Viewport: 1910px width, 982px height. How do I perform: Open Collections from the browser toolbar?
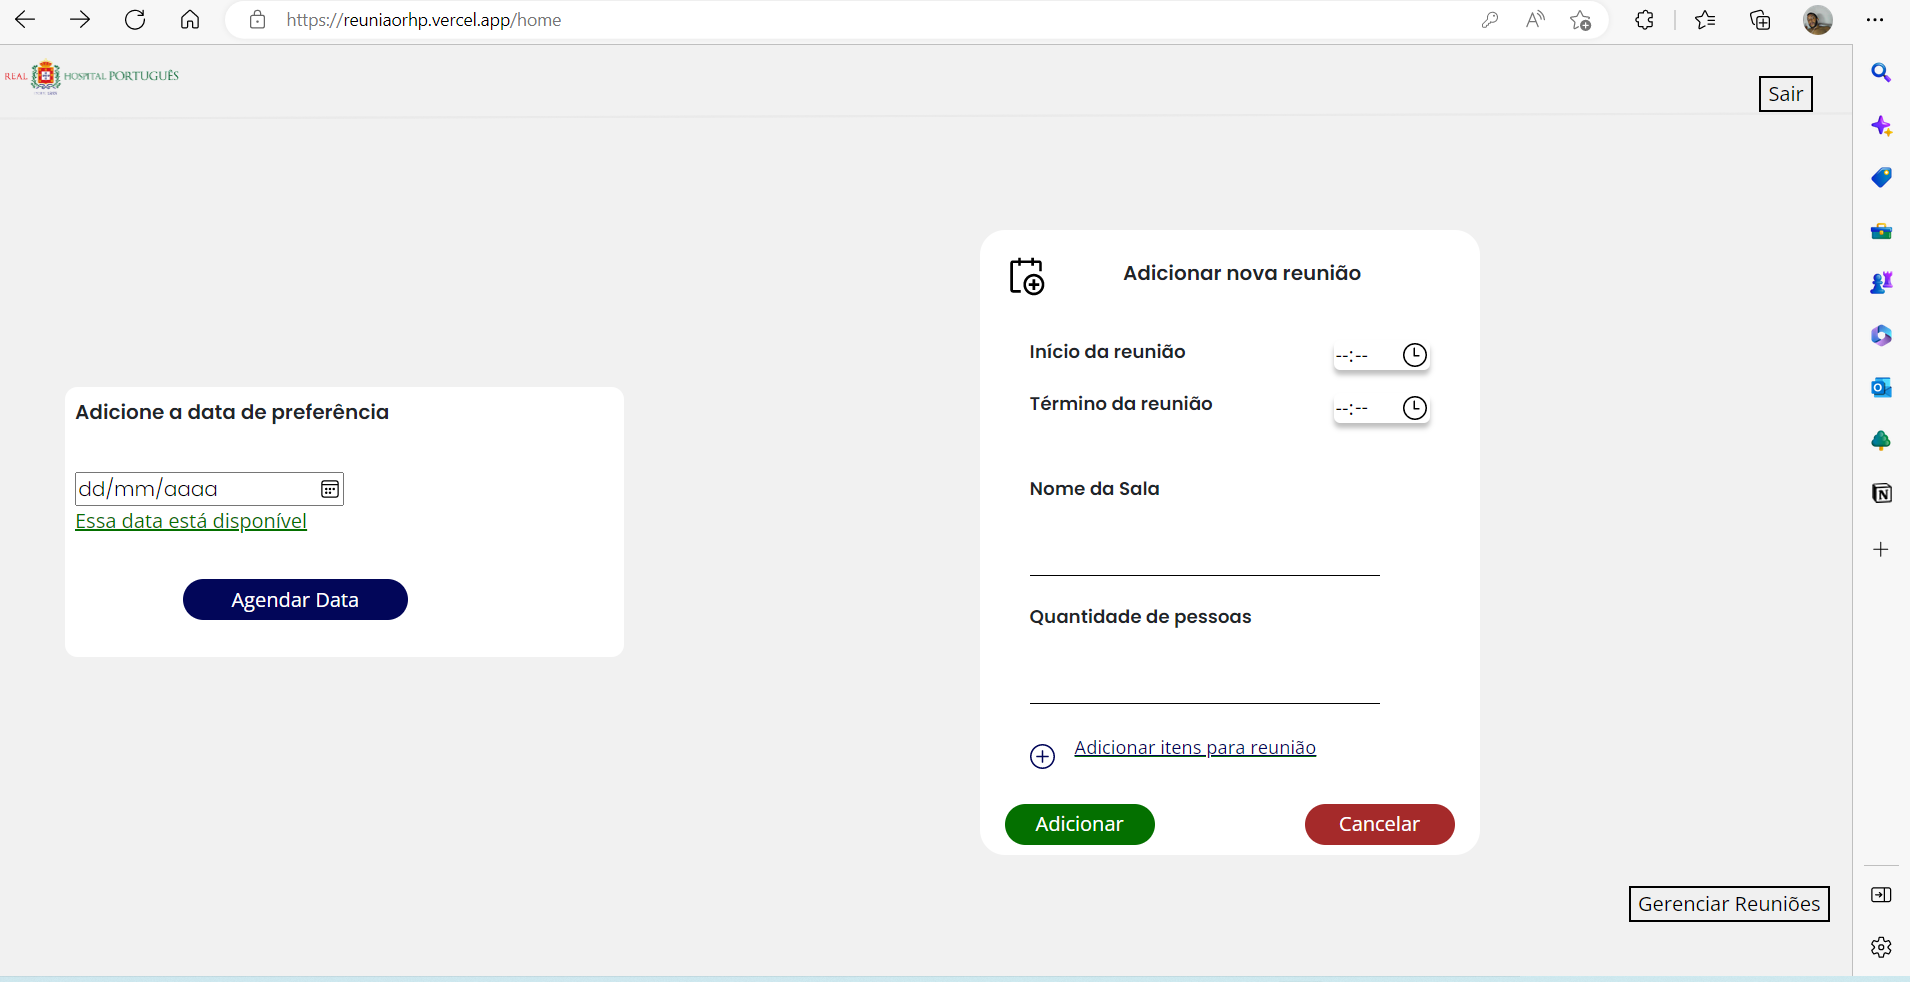1760,20
